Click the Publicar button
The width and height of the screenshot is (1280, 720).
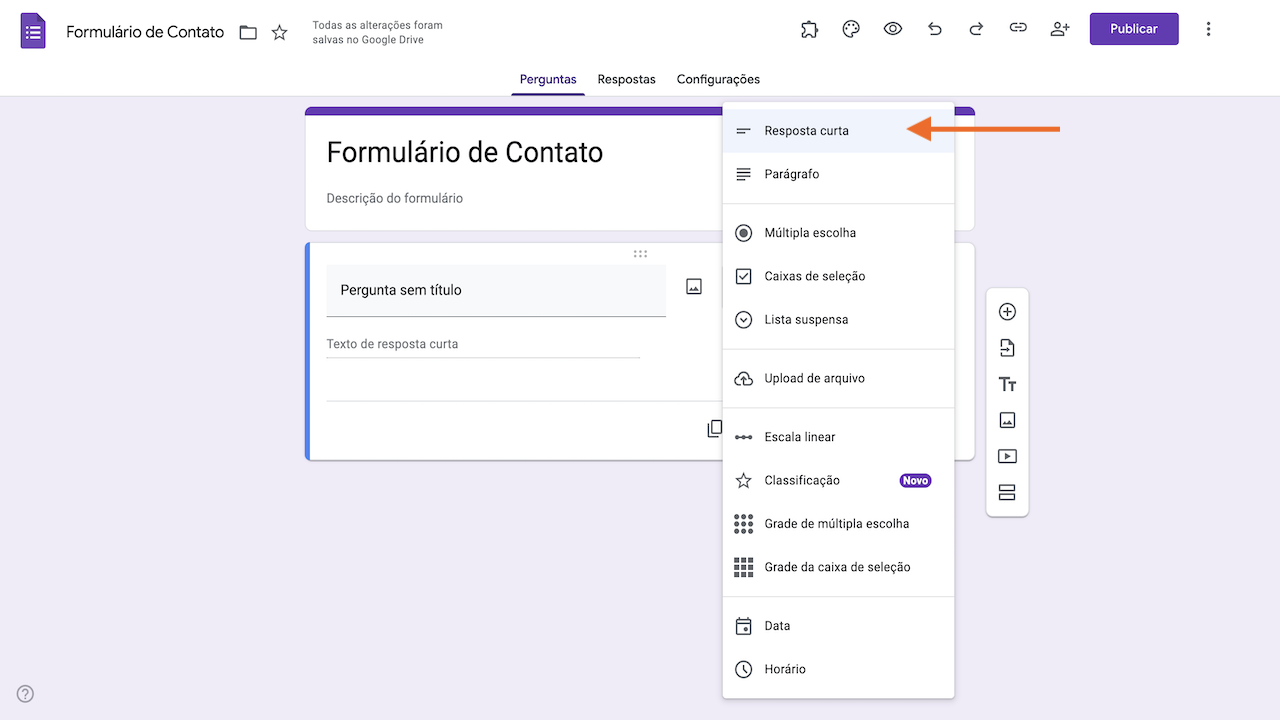(x=1134, y=29)
